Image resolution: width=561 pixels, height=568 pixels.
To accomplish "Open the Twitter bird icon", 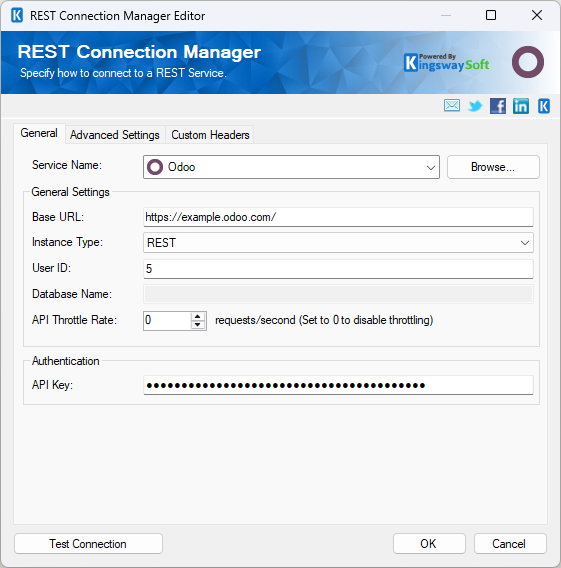I will coord(475,106).
